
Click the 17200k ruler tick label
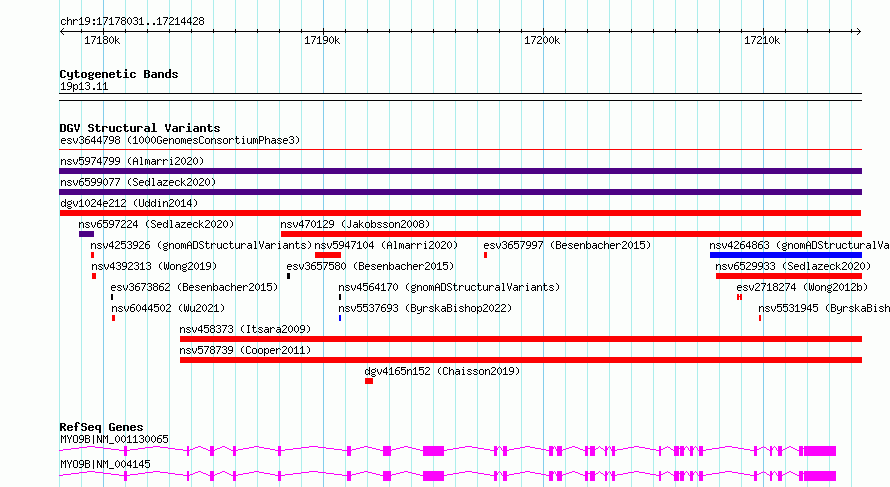(x=542, y=40)
